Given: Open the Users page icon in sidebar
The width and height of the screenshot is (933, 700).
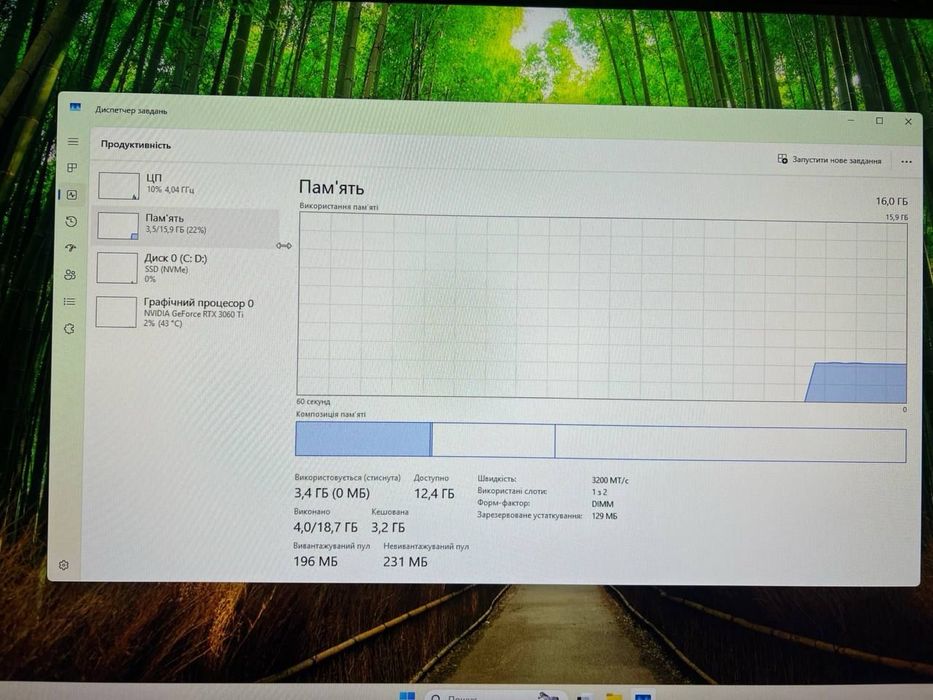Looking at the screenshot, I should (70, 274).
